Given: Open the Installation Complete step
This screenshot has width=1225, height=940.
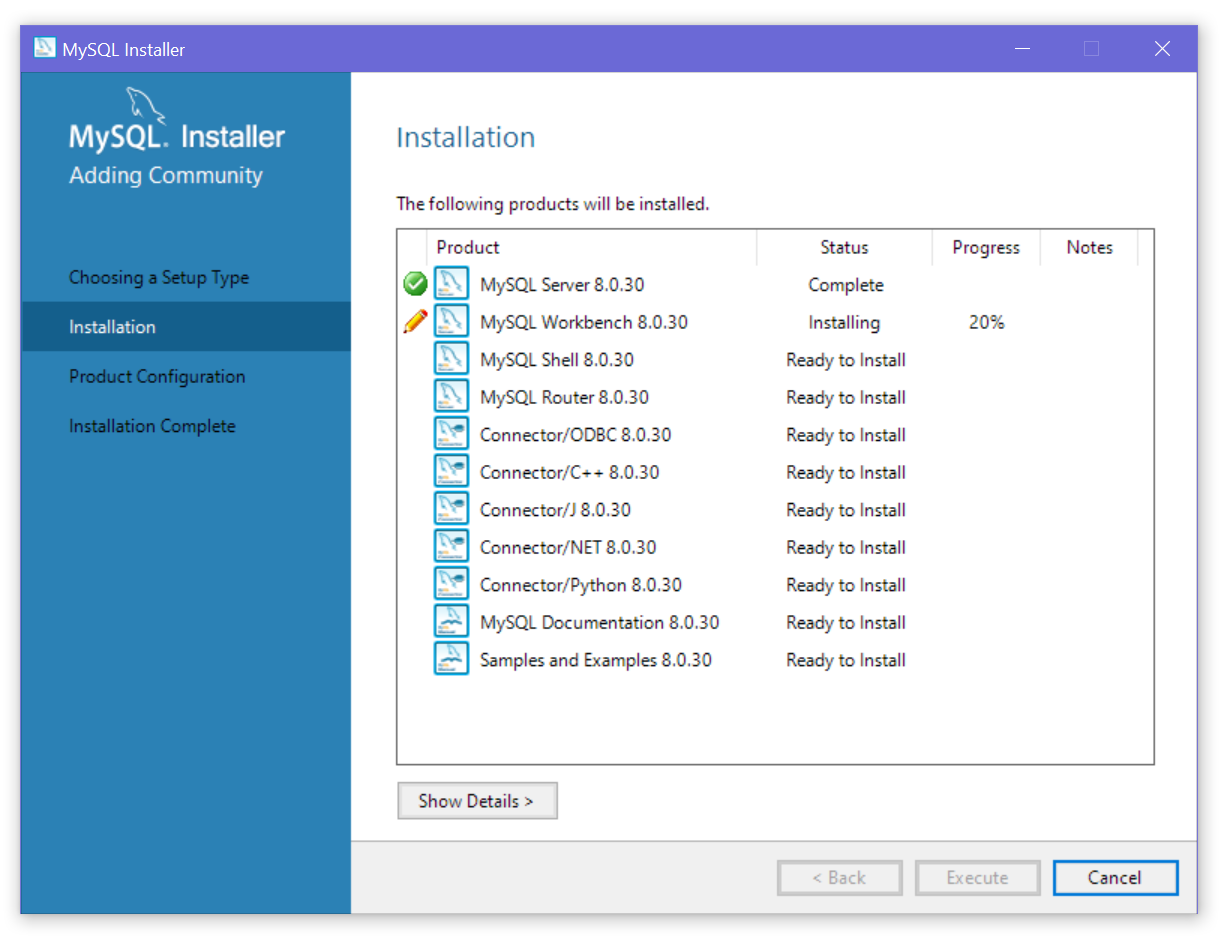Looking at the screenshot, I should coord(152,426).
